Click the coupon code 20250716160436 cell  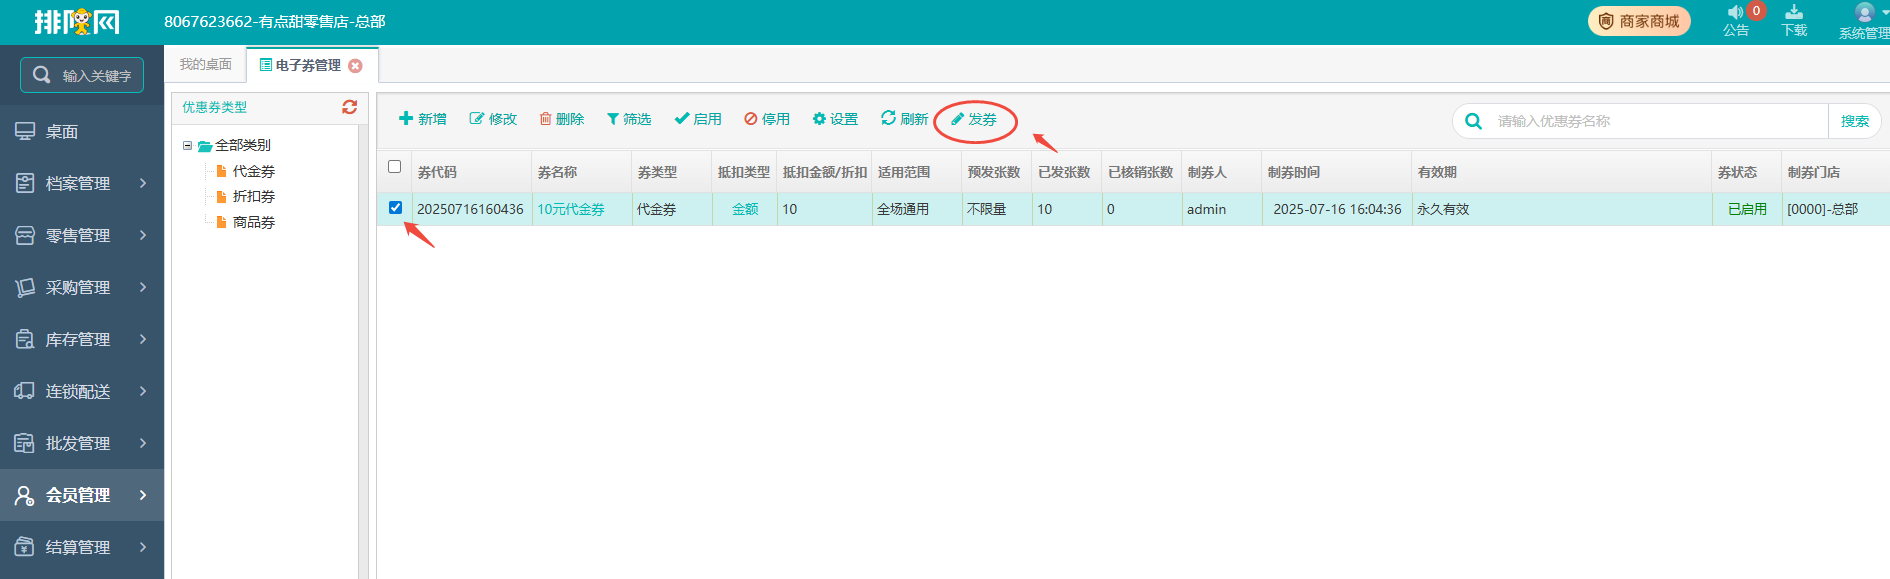[x=470, y=209]
